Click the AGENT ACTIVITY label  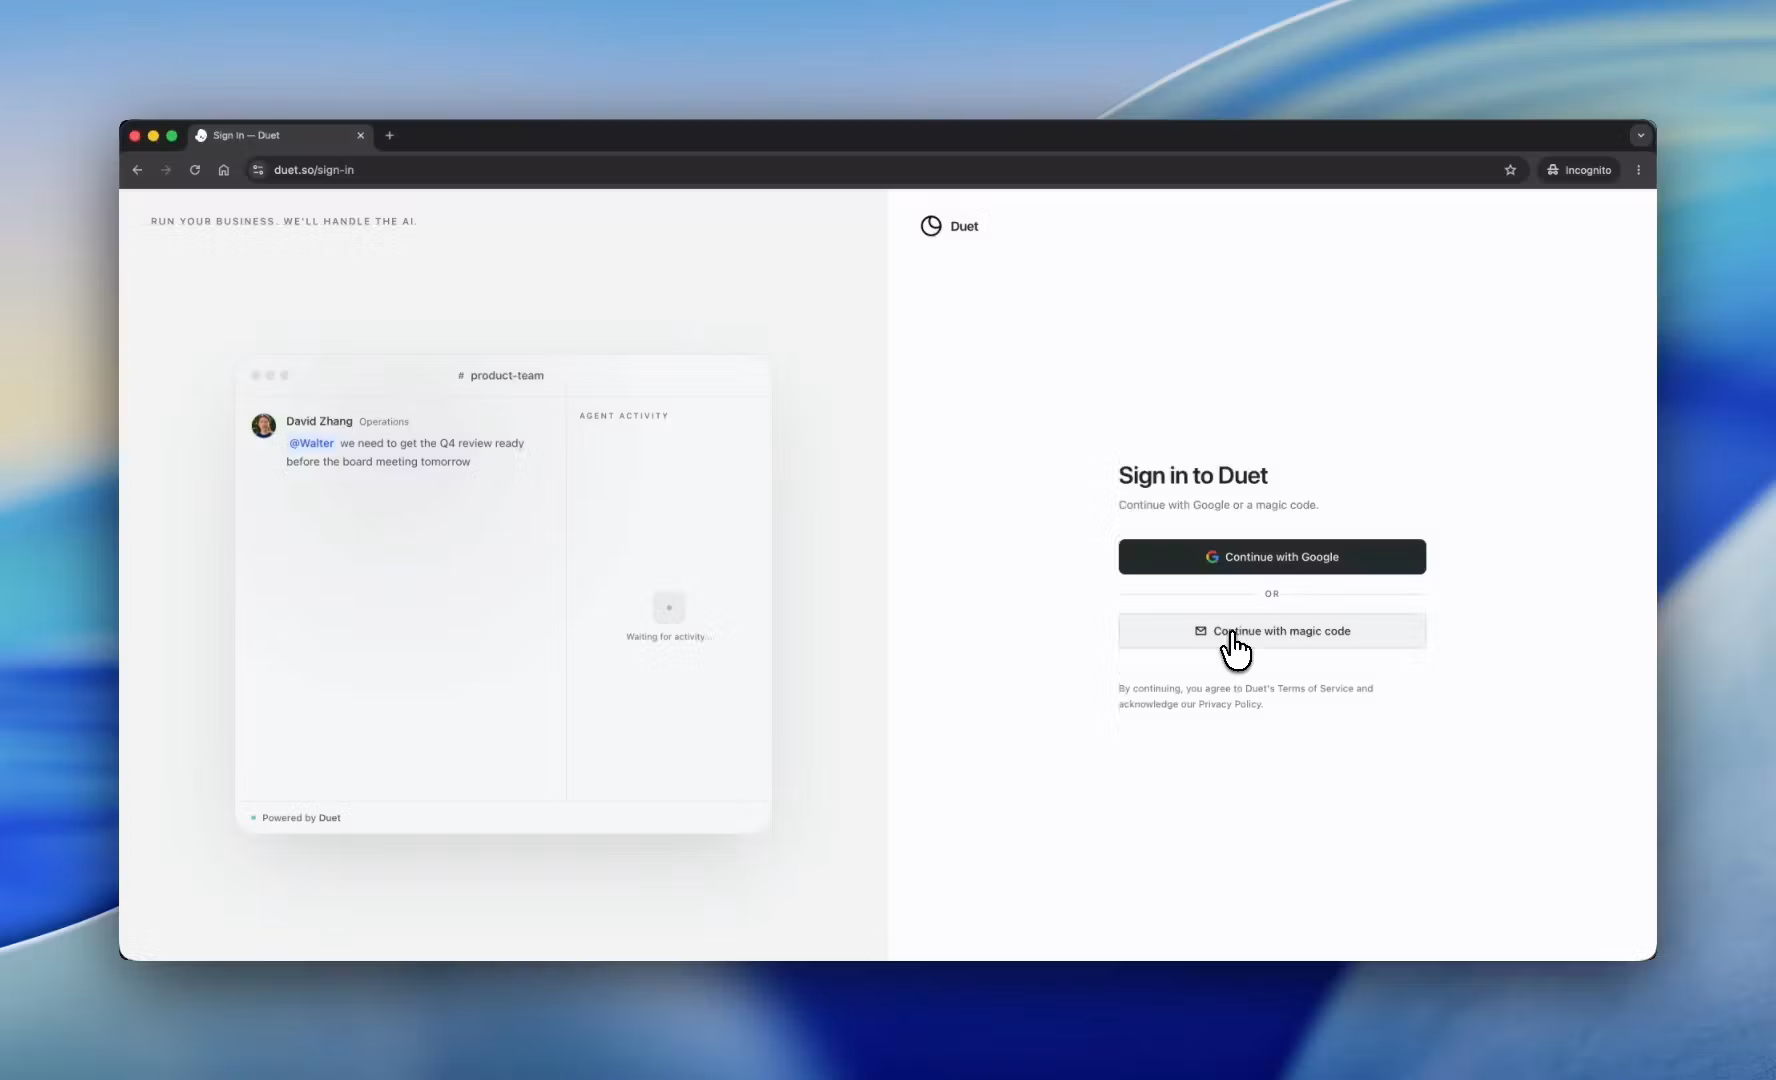[624, 416]
